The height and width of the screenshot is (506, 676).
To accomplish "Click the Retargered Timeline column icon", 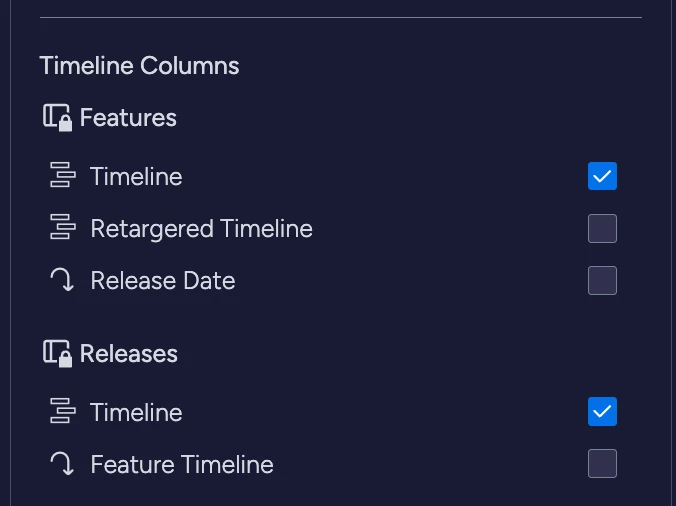I will (x=63, y=229).
